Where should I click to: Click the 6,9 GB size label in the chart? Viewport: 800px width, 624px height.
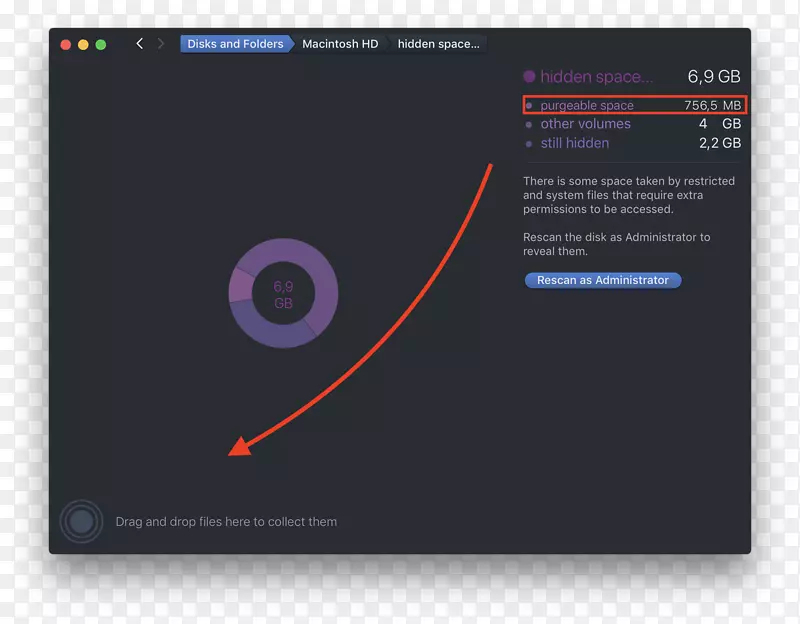(x=282, y=293)
